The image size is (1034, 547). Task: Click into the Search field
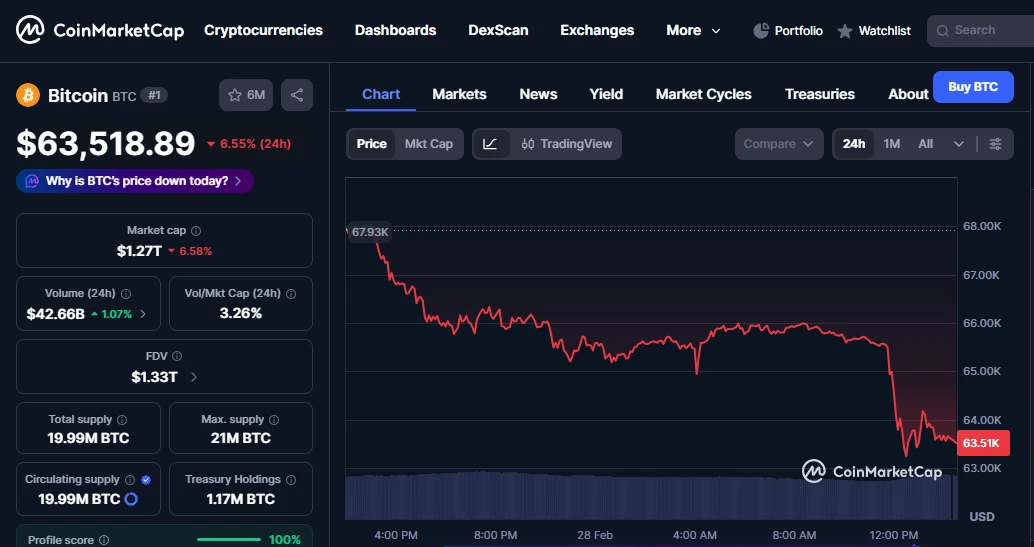tap(981, 30)
